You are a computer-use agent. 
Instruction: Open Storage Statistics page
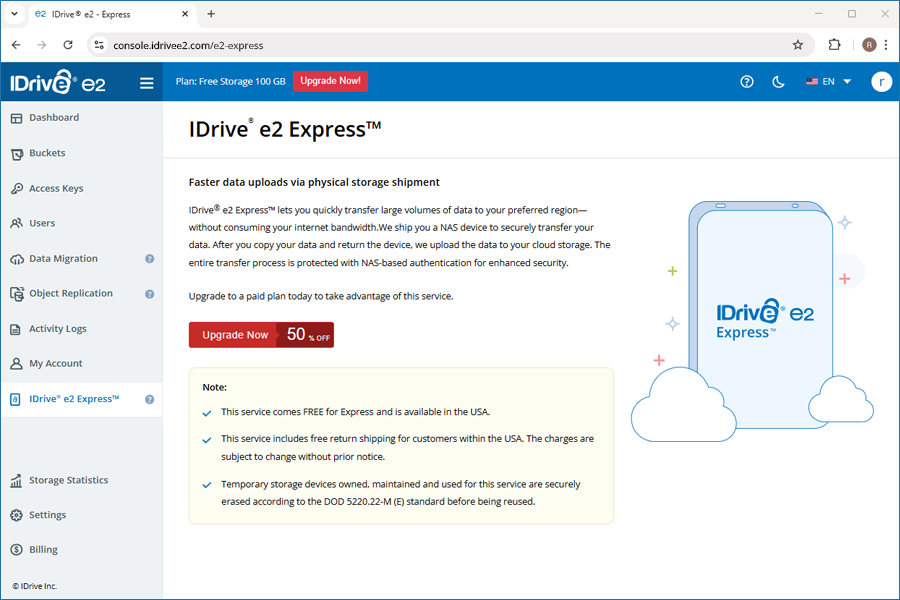coord(82,481)
